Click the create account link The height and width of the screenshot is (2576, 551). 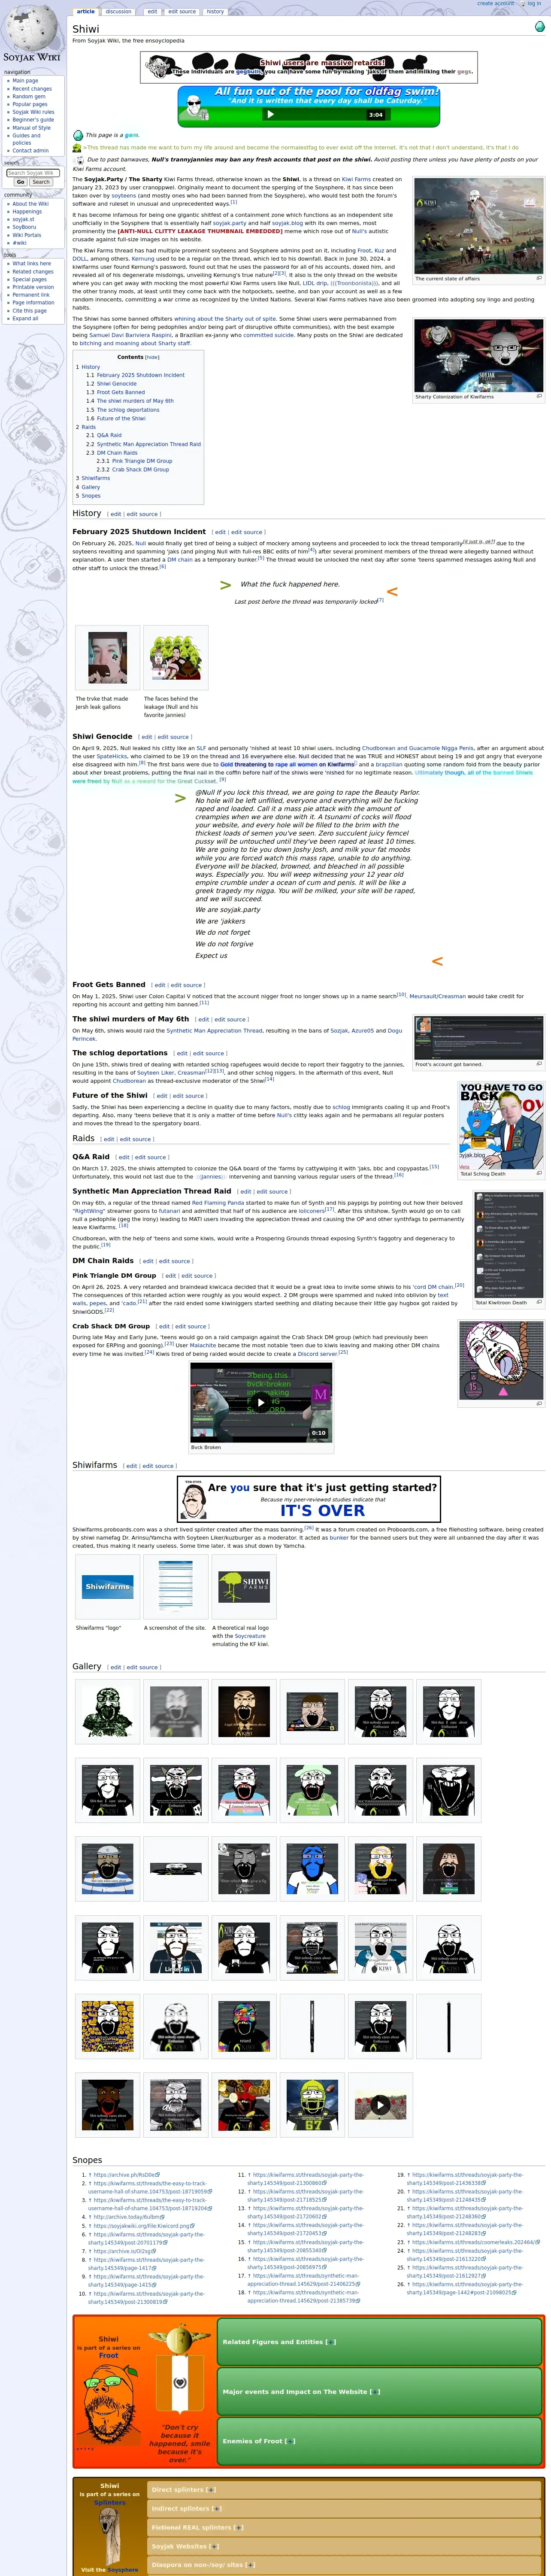pyautogui.click(x=495, y=3)
